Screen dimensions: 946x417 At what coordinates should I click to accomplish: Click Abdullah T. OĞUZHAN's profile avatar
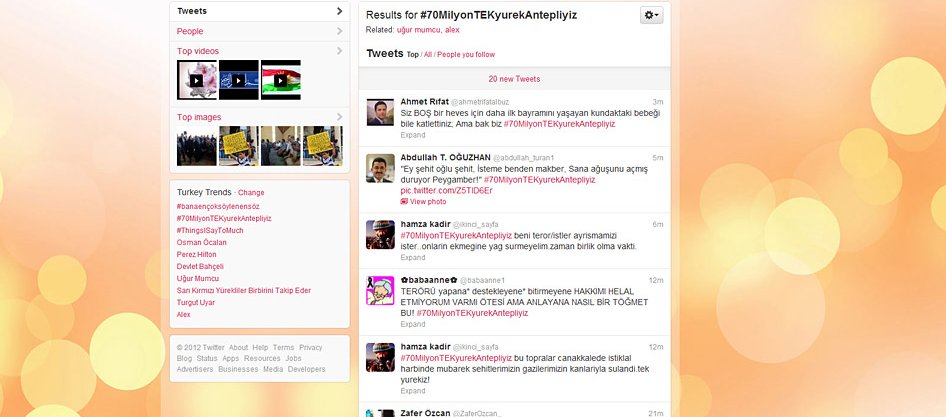(x=380, y=168)
